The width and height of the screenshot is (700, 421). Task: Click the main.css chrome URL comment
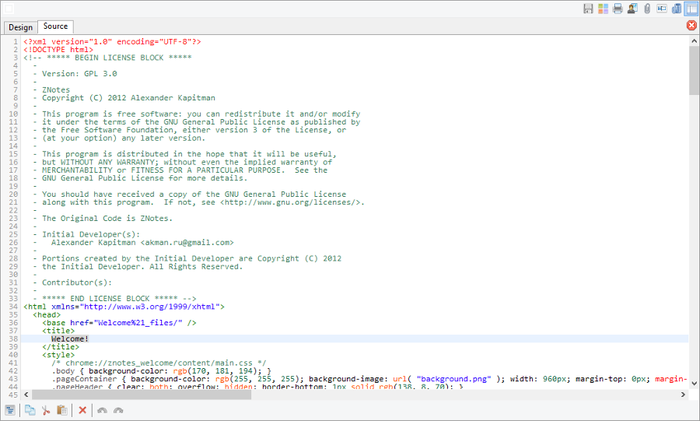coord(159,363)
